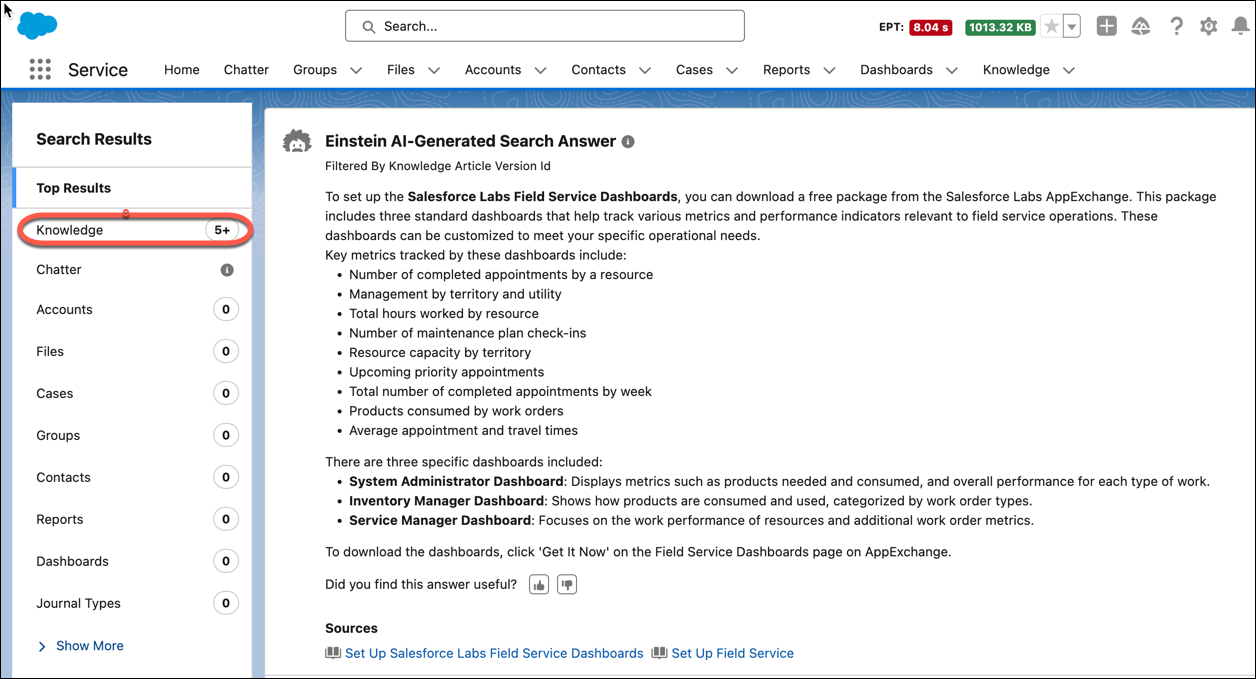Viewport: 1256px width, 679px height.
Task: Expand the Reports tab dropdown chevron
Action: pos(830,71)
